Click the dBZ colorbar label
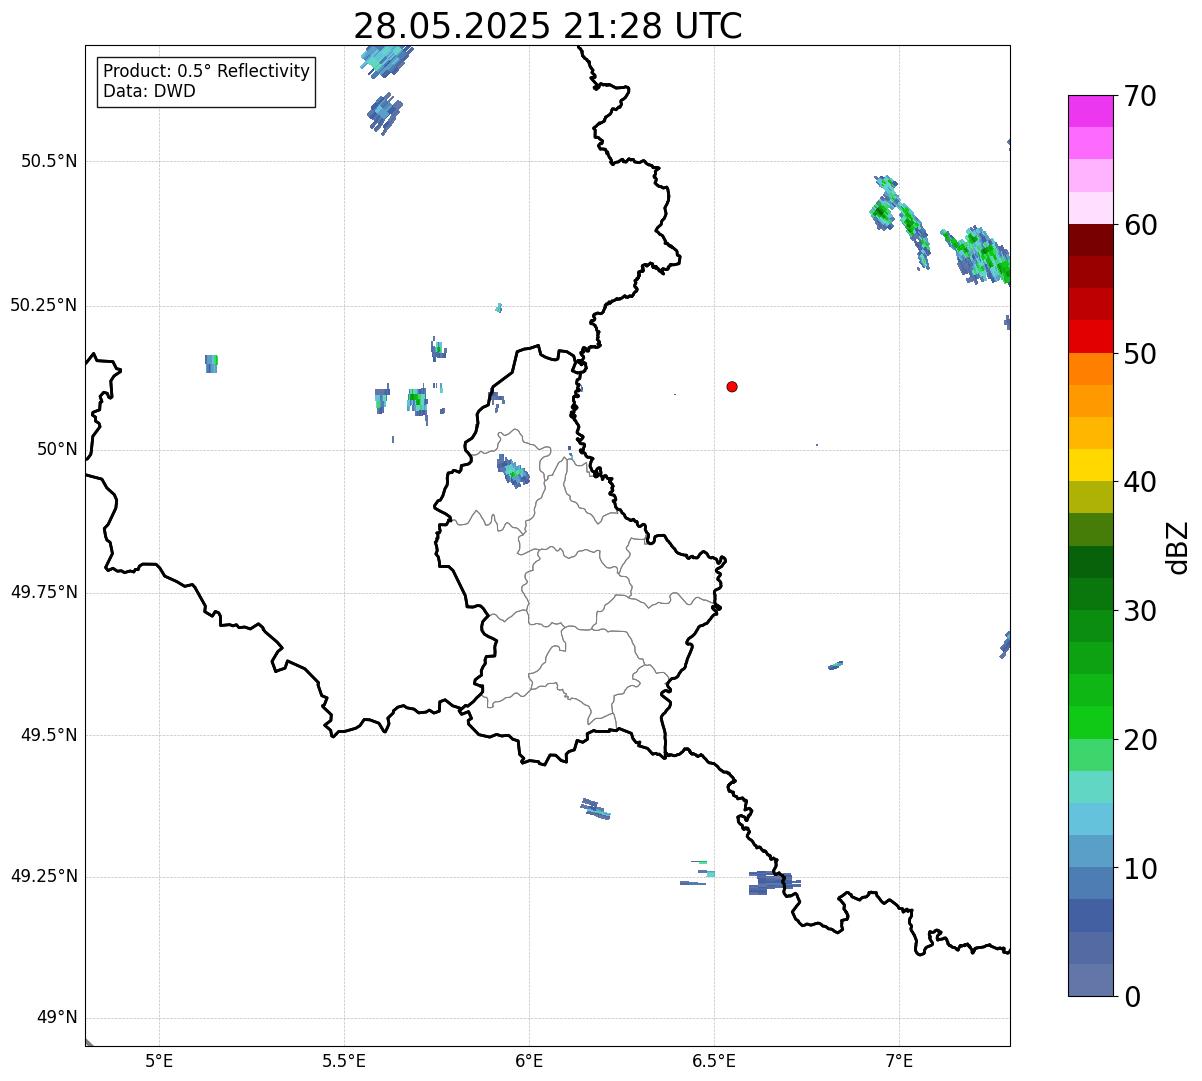 [x=1178, y=547]
